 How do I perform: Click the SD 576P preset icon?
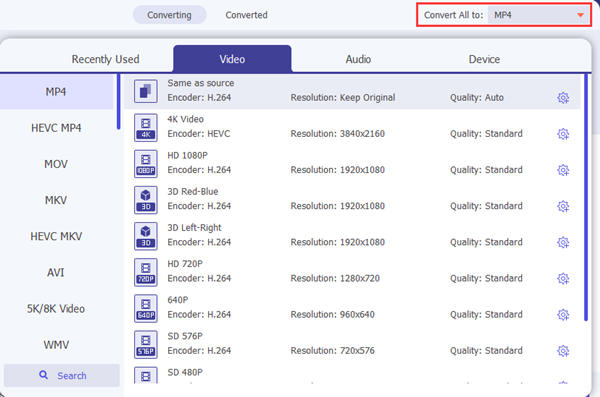[145, 345]
